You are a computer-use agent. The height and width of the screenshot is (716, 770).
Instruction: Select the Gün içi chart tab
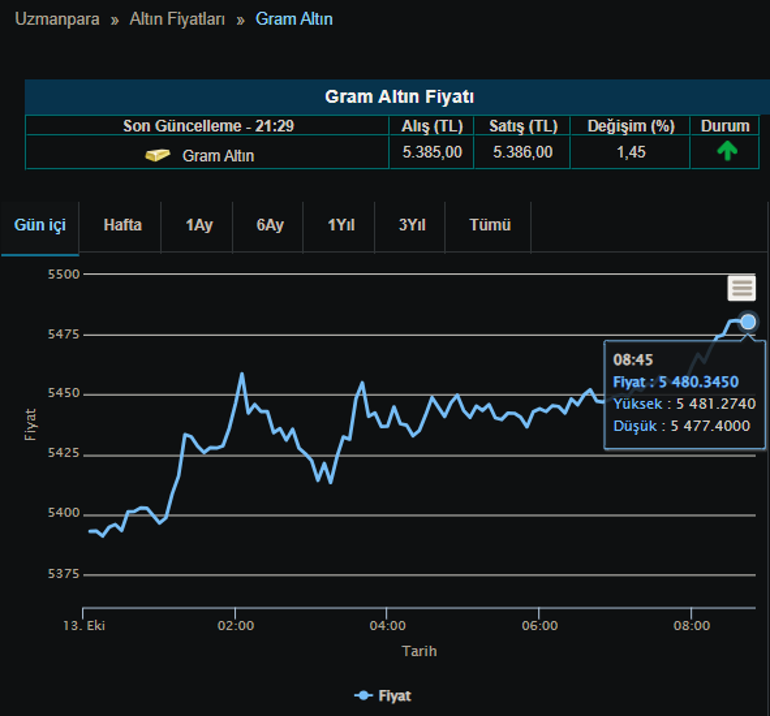(x=40, y=225)
